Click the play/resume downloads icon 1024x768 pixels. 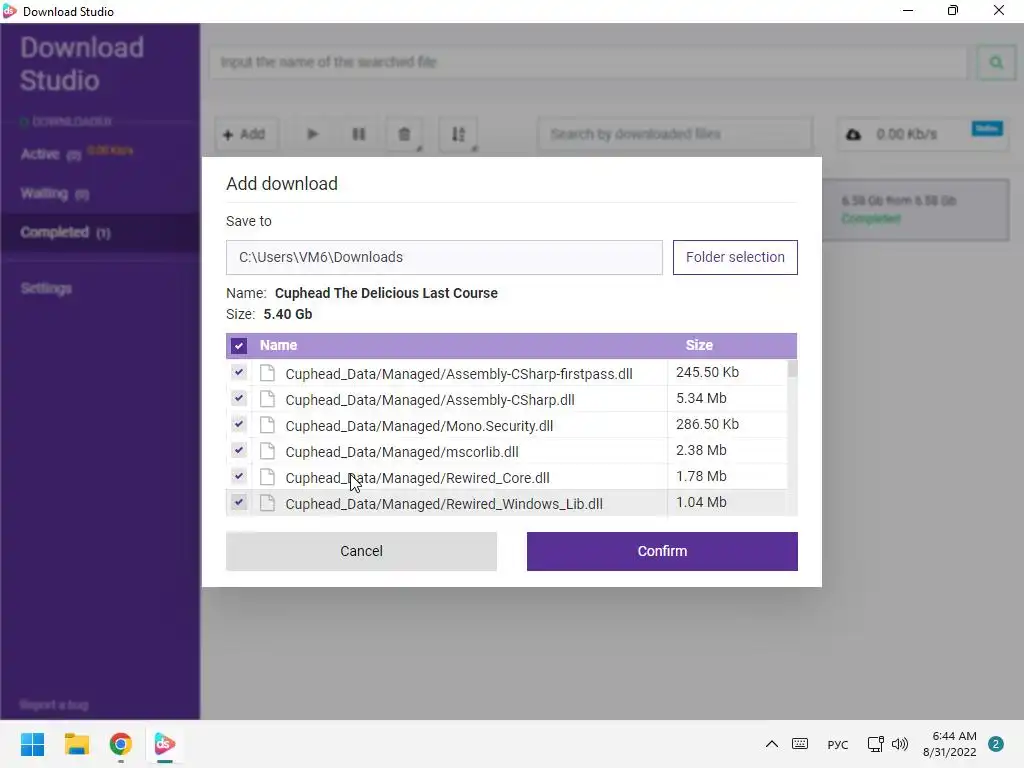[x=312, y=135]
